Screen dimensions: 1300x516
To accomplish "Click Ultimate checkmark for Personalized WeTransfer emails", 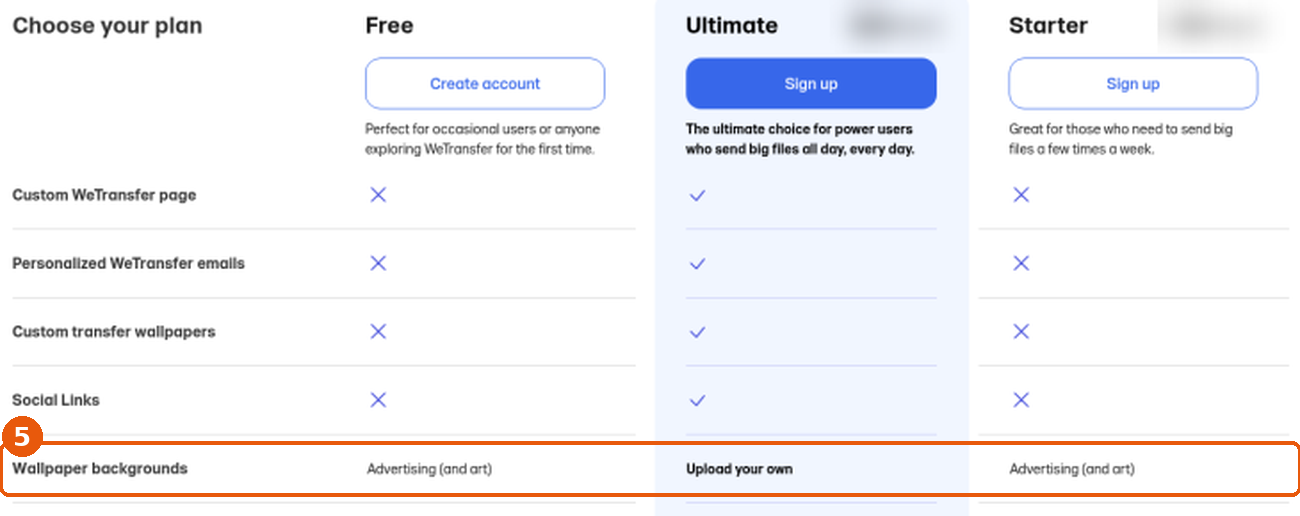I will click(x=698, y=264).
